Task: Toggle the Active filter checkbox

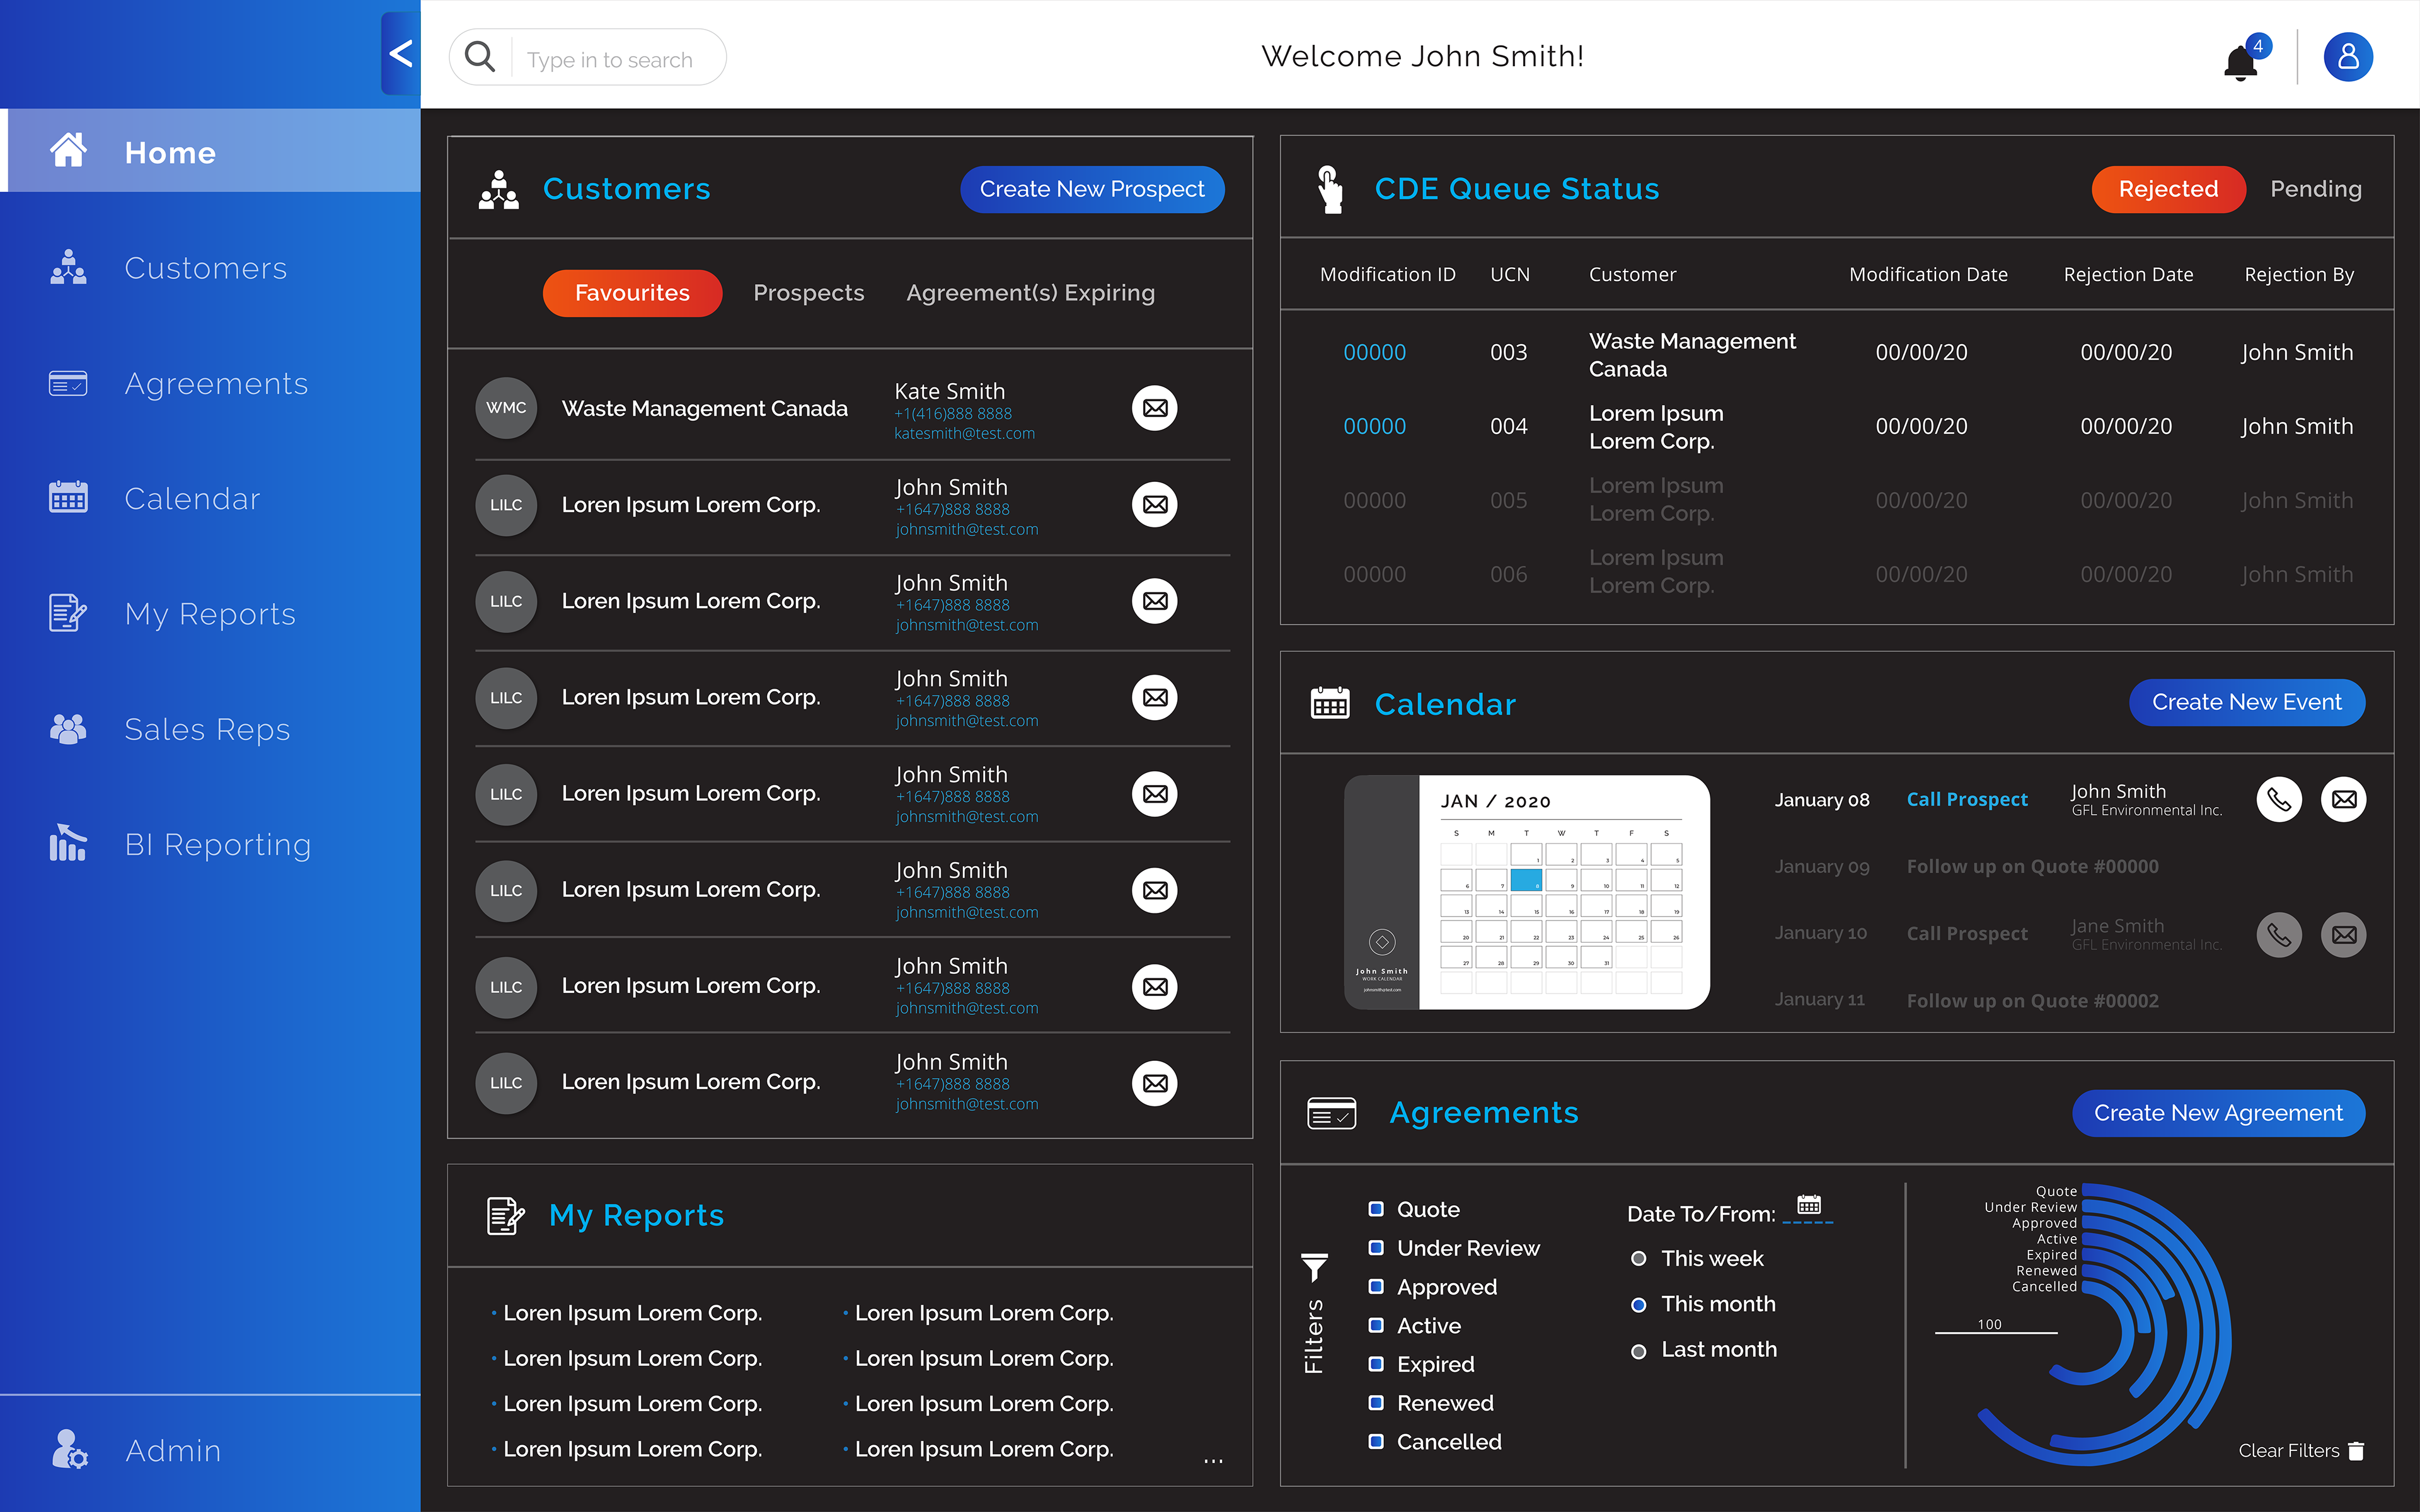Action: point(1376,1325)
